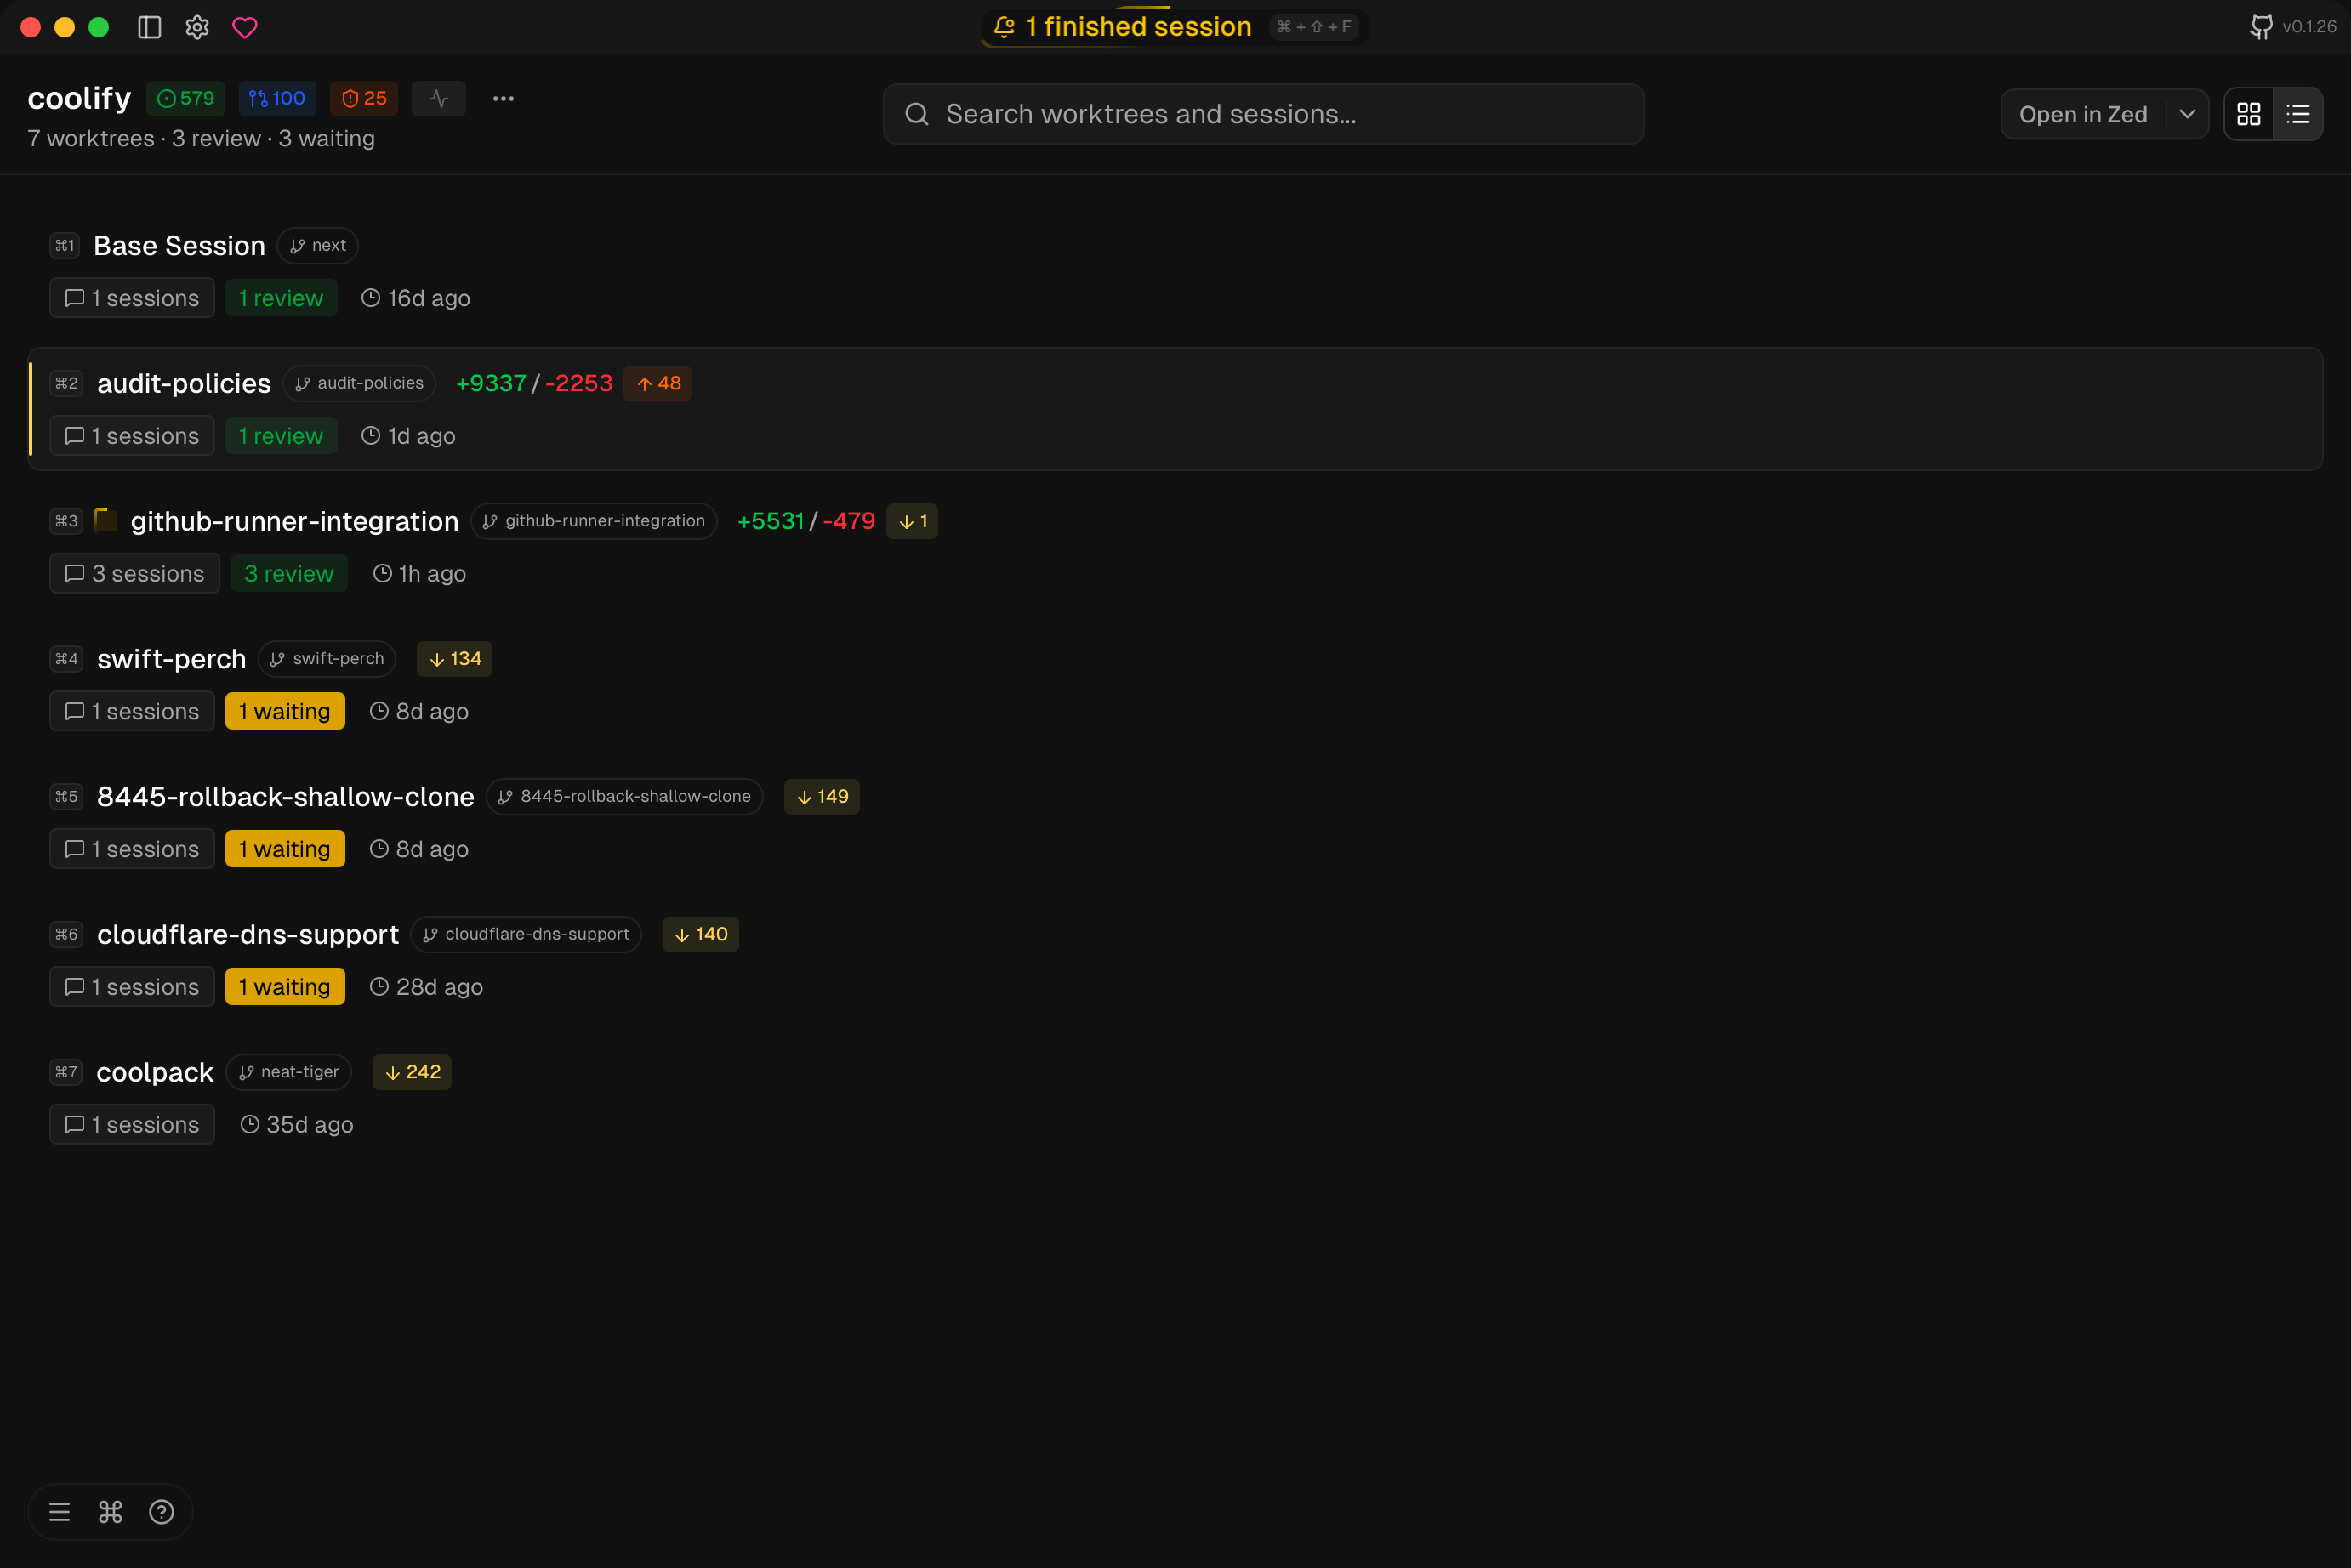Open the GitHub icon near version number

[x=2260, y=27]
